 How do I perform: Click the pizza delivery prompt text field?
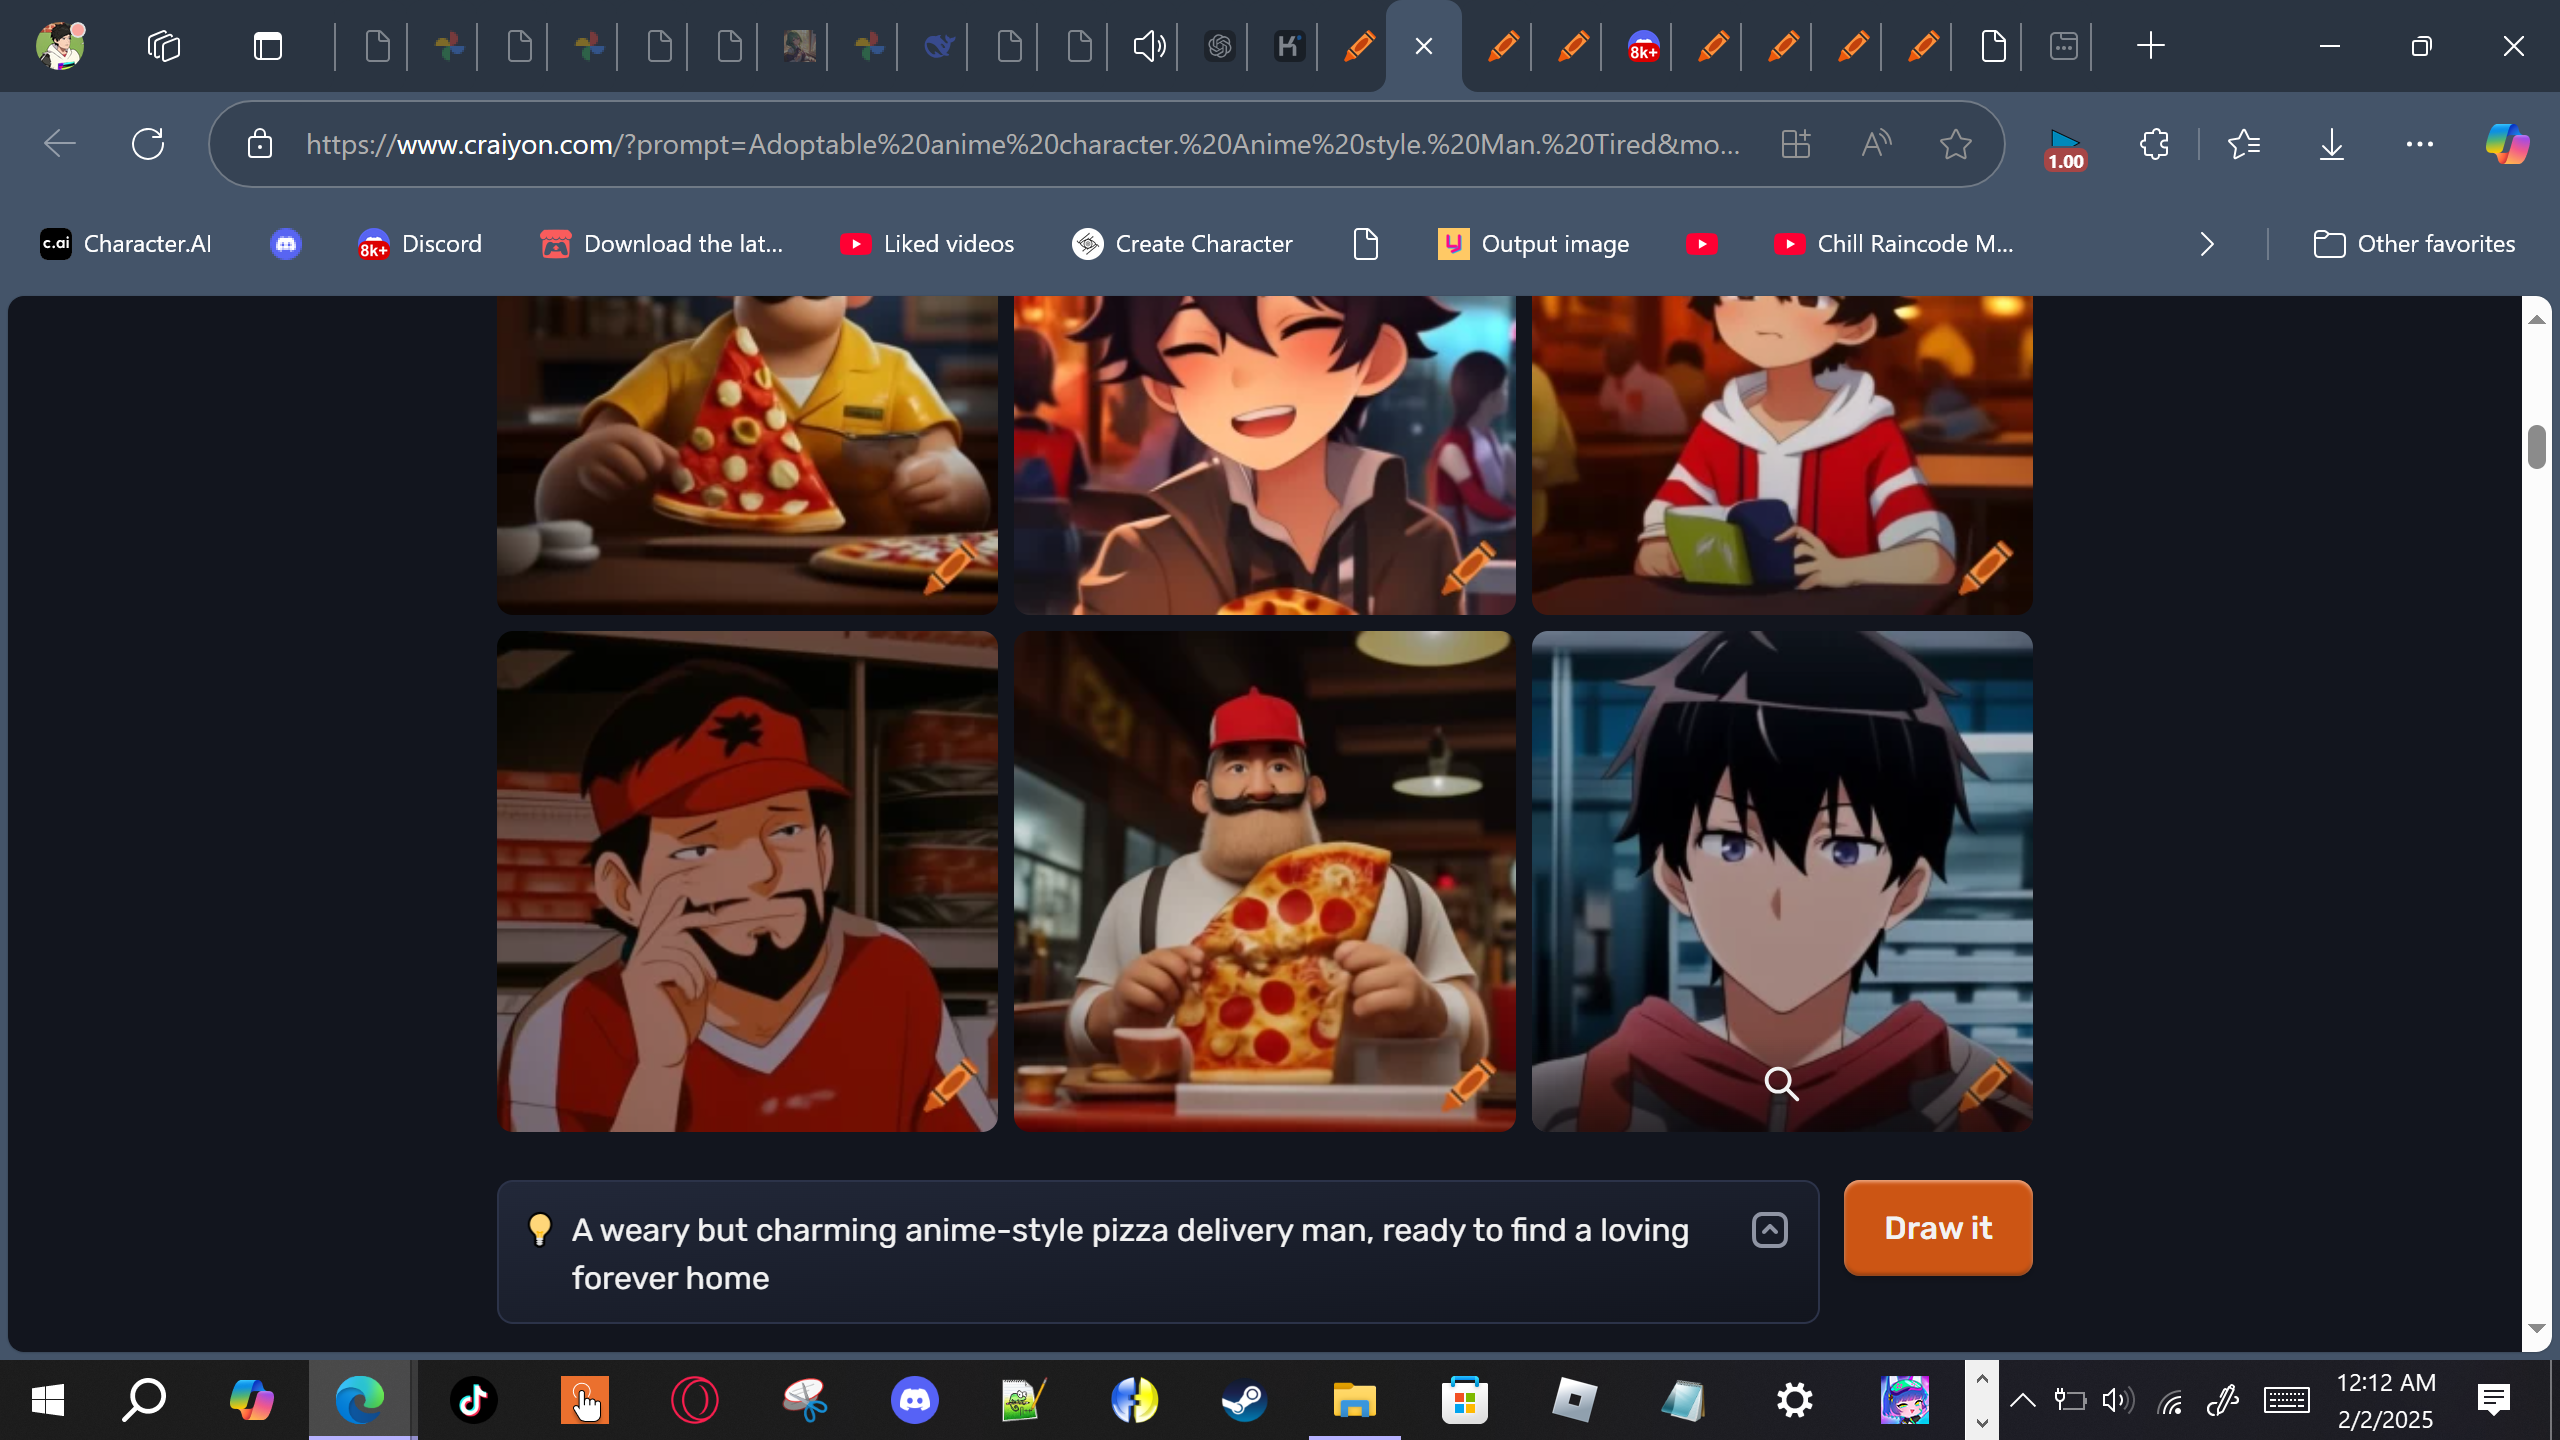click(x=1130, y=1253)
